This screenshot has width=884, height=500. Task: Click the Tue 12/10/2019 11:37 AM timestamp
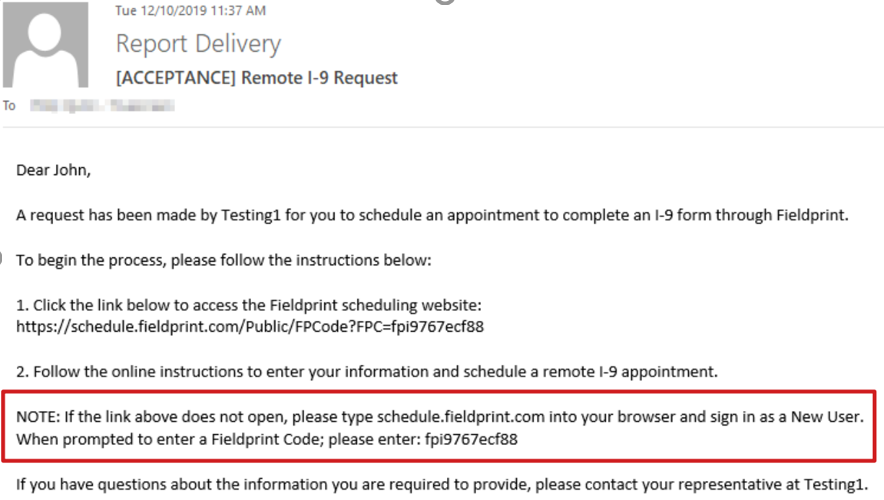pyautogui.click(x=191, y=11)
